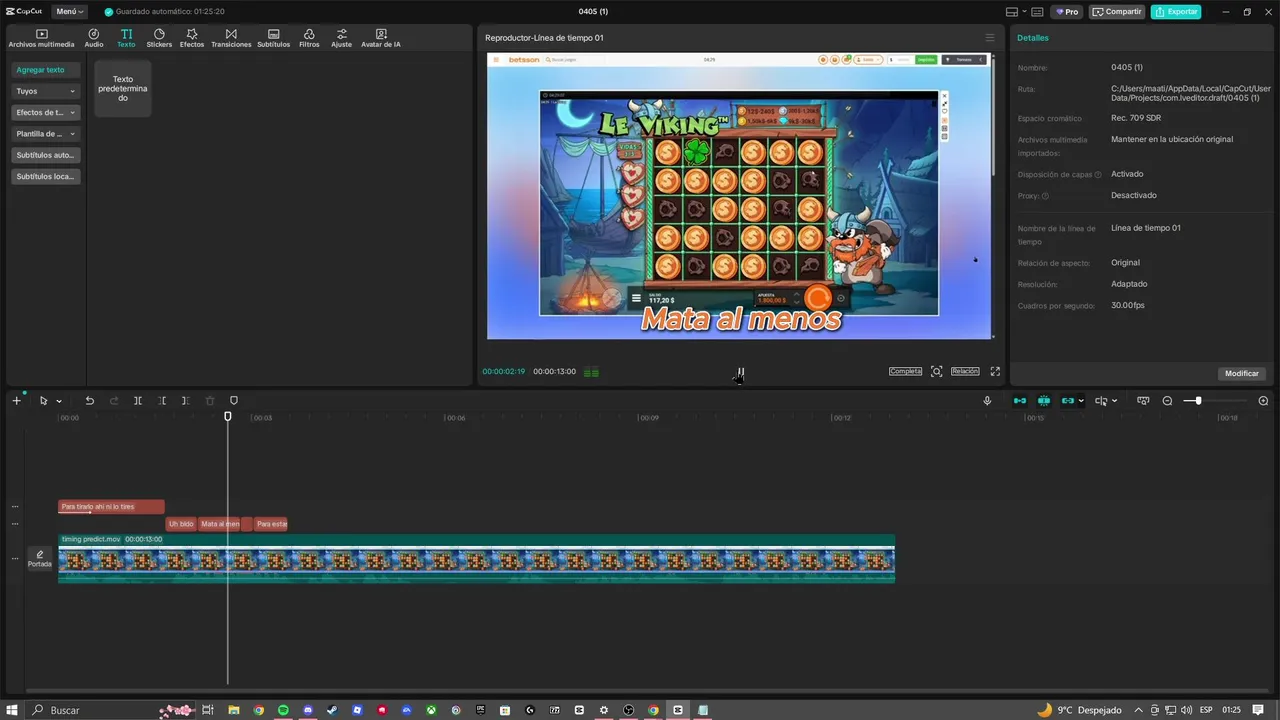Switch to the Audio tab
1280x720 pixels.
(94, 38)
